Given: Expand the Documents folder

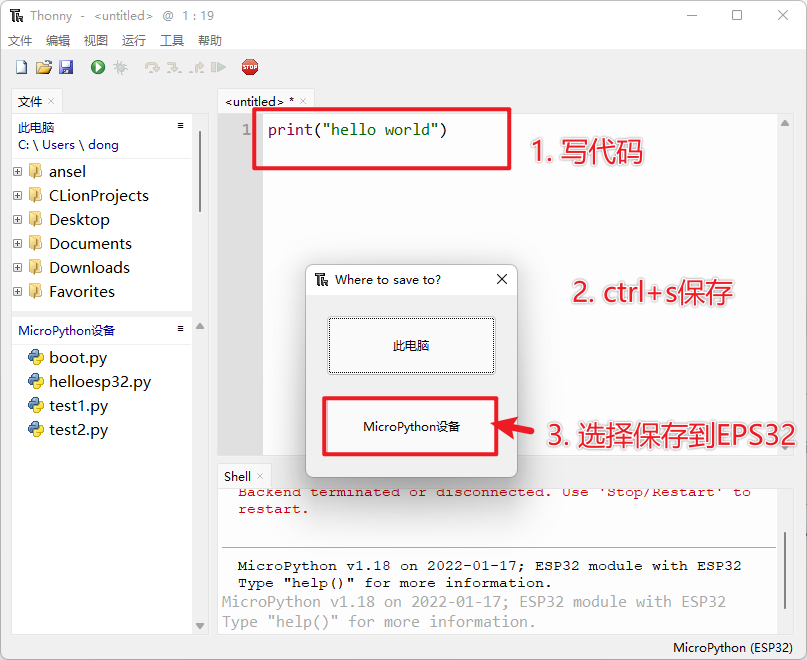Looking at the screenshot, I should point(17,244).
